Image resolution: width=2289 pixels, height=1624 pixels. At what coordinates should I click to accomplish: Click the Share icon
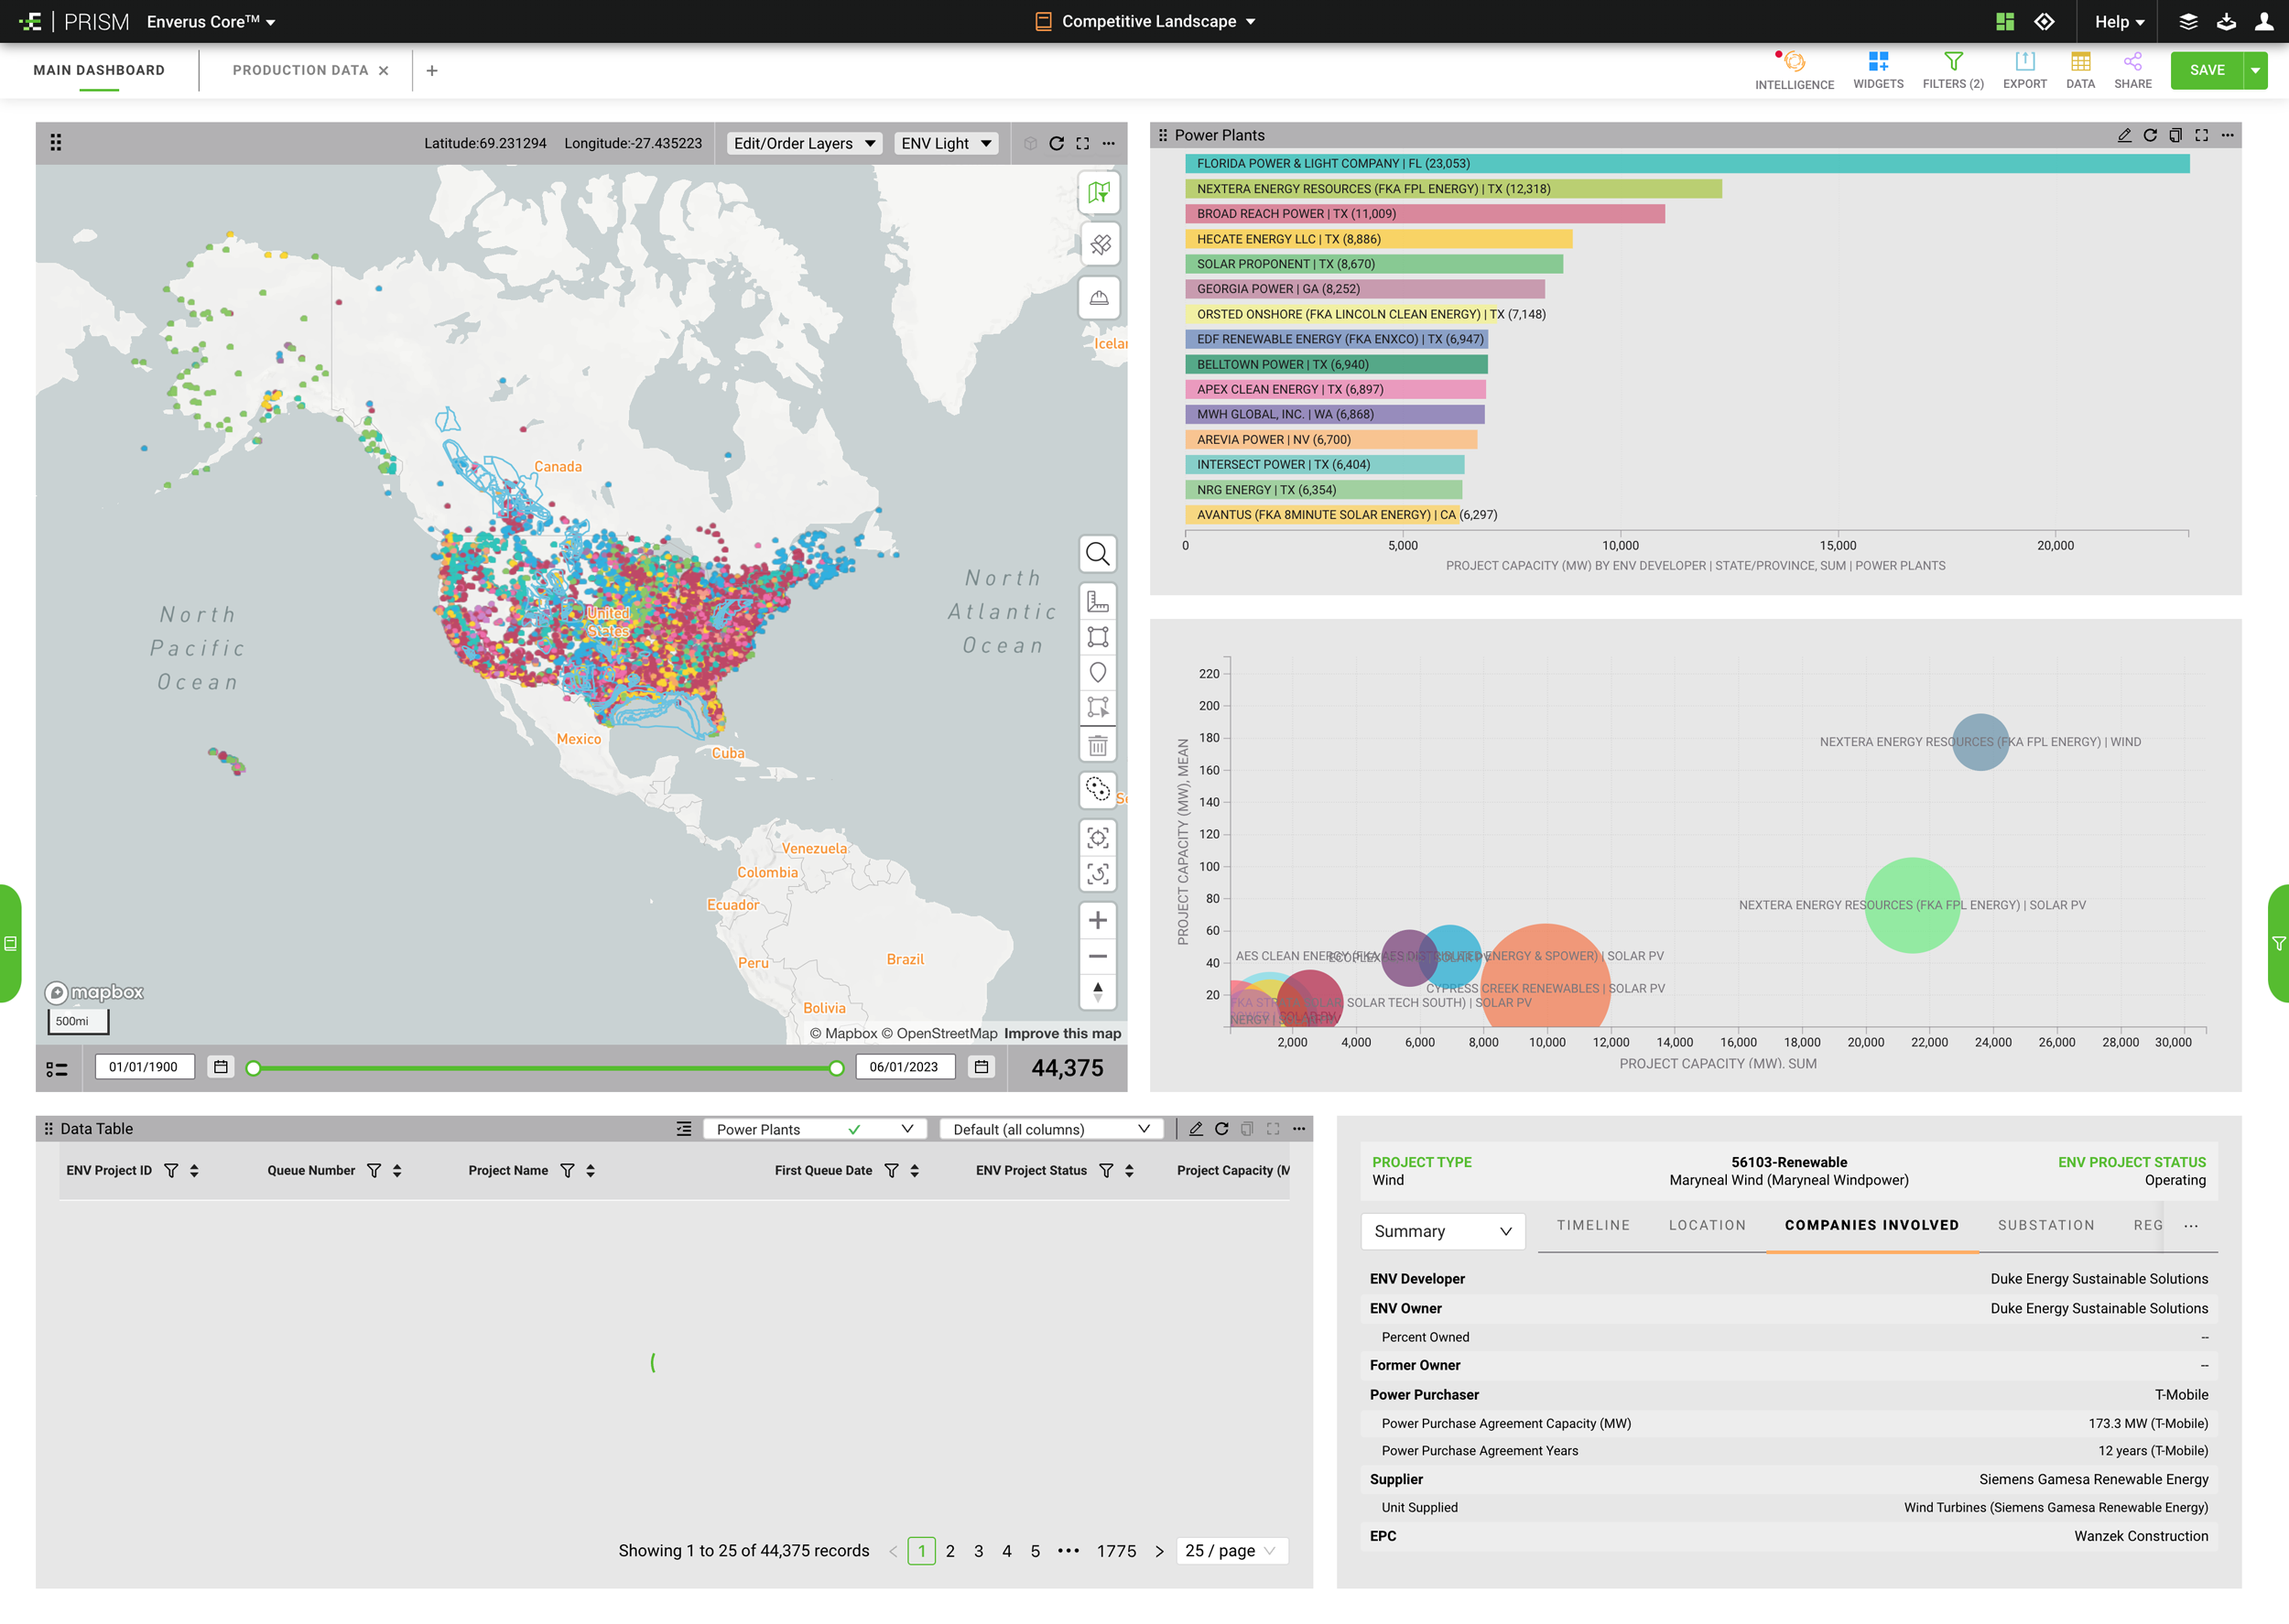2132,62
